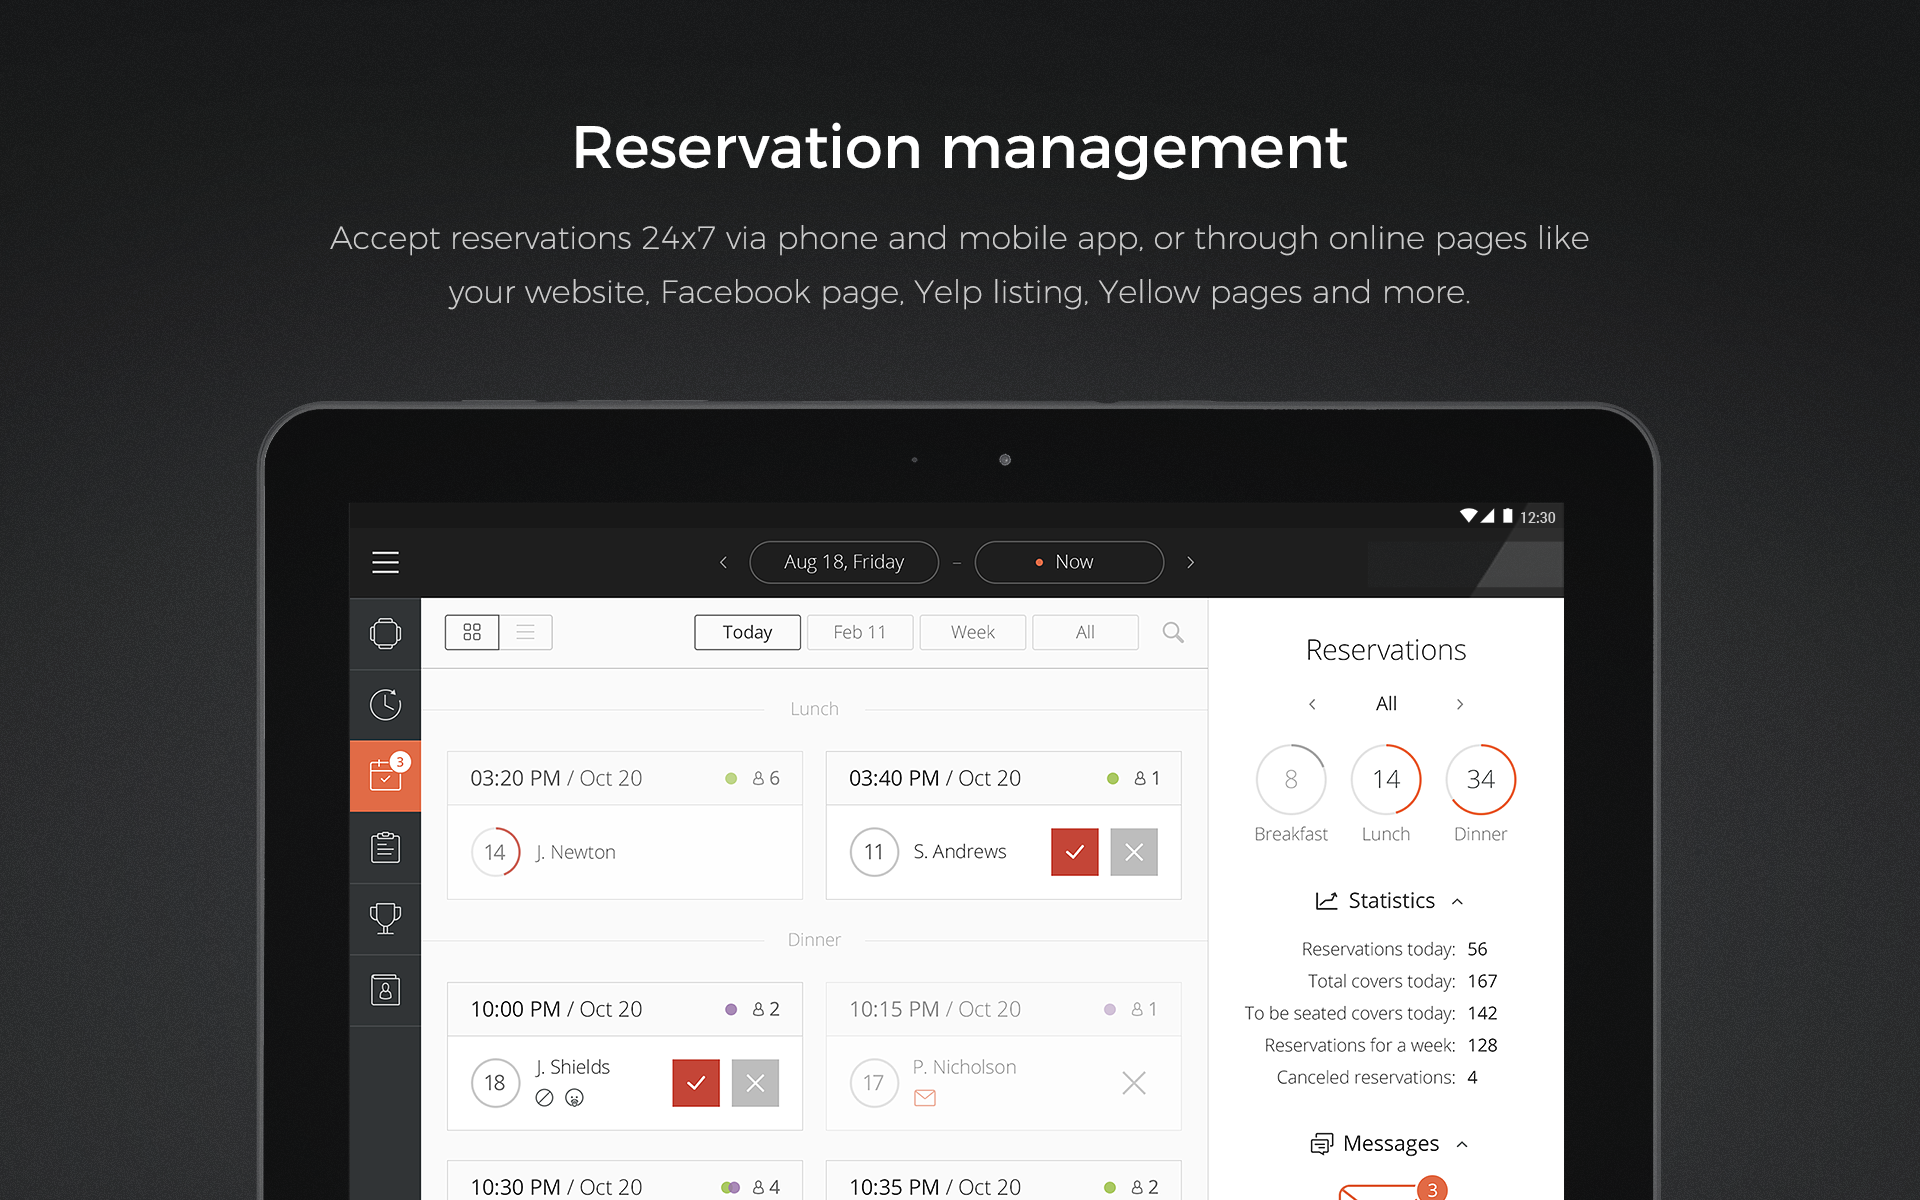
Task: Collapse the Messages section
Action: 1462,1144
